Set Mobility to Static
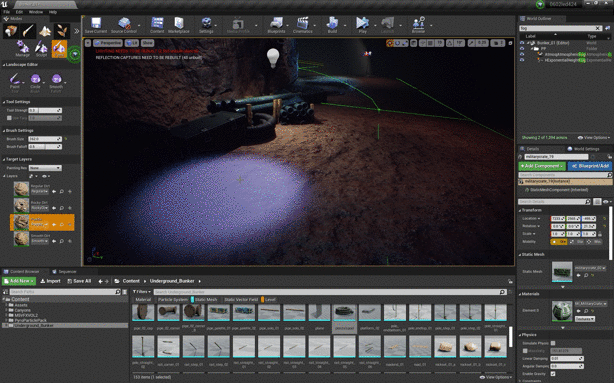This screenshot has width=614, height=383. pyautogui.click(x=559, y=242)
